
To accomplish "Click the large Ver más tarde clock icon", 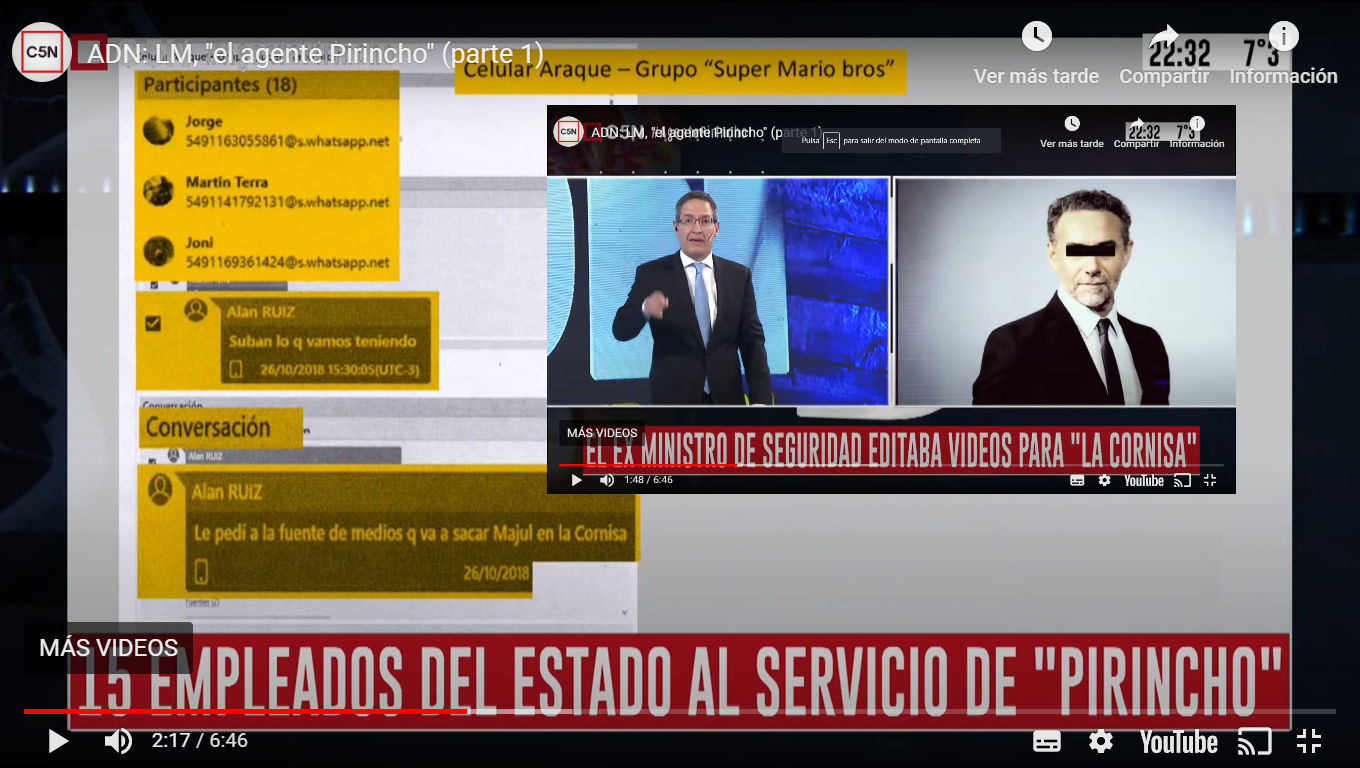I will click(x=1036, y=37).
